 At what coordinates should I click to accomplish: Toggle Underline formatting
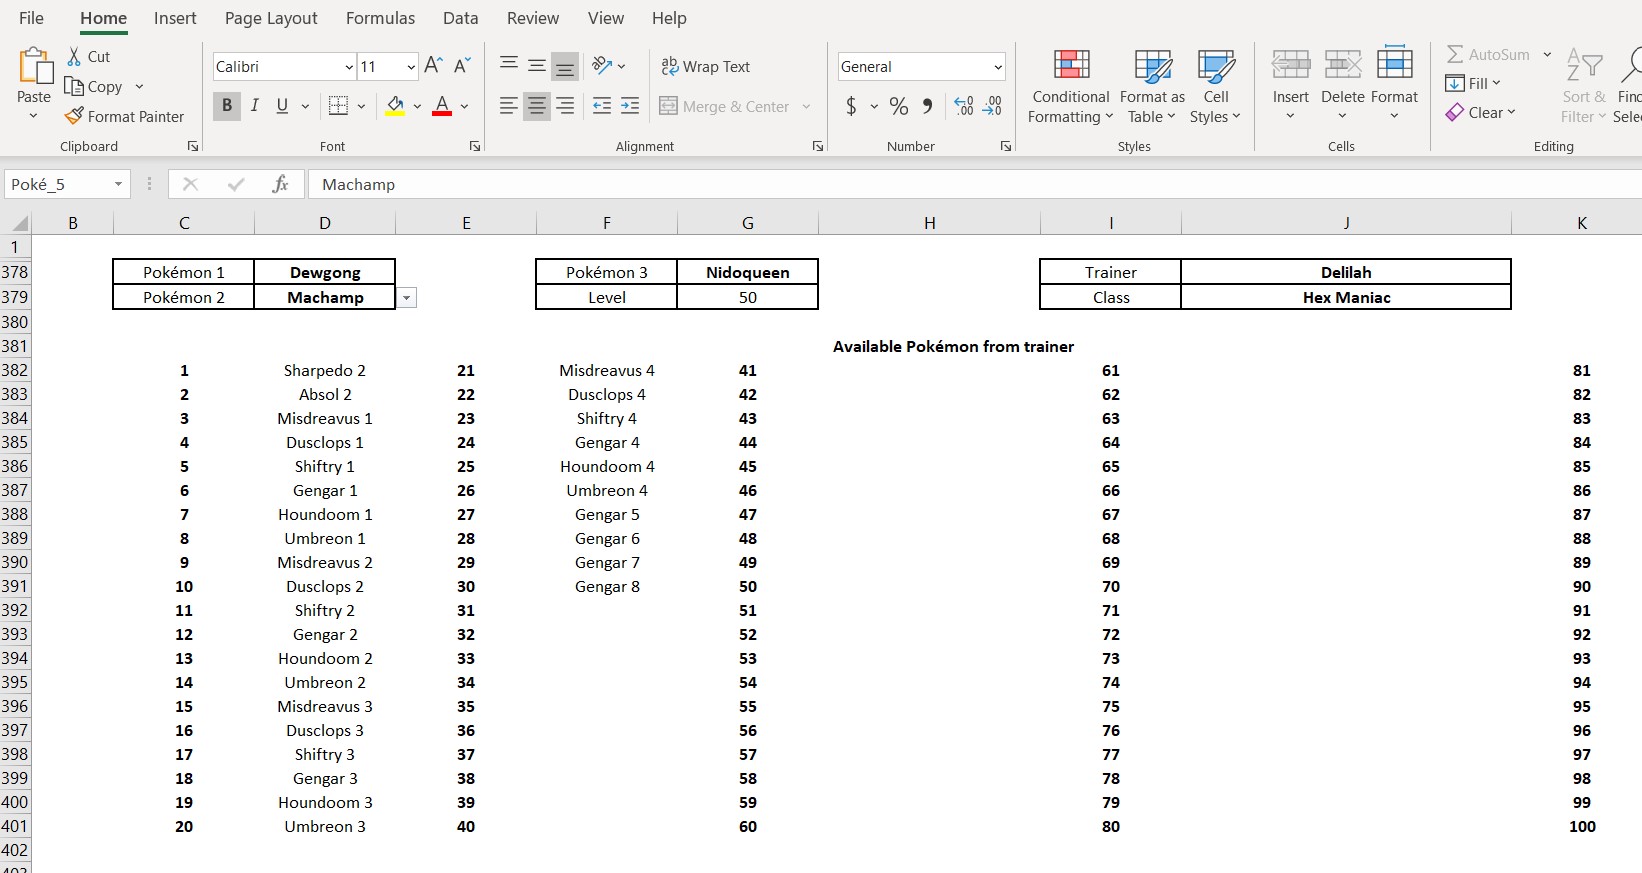coord(282,105)
